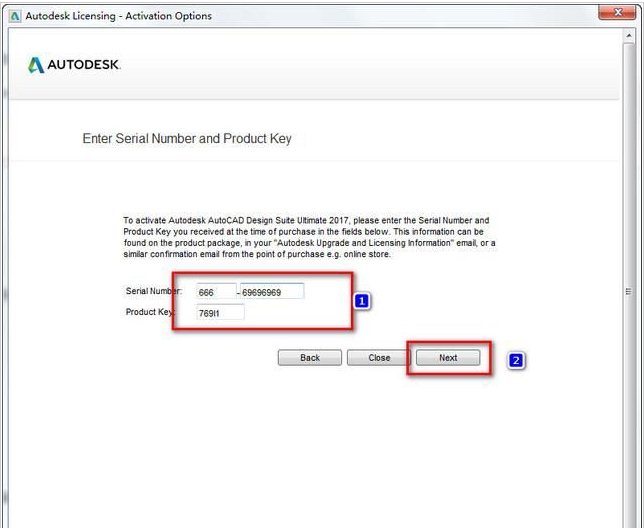Screen dimensions: 644x528
Task: Click the 'Autodesk Licensing - Activation Options' title
Action: (x=119, y=16)
